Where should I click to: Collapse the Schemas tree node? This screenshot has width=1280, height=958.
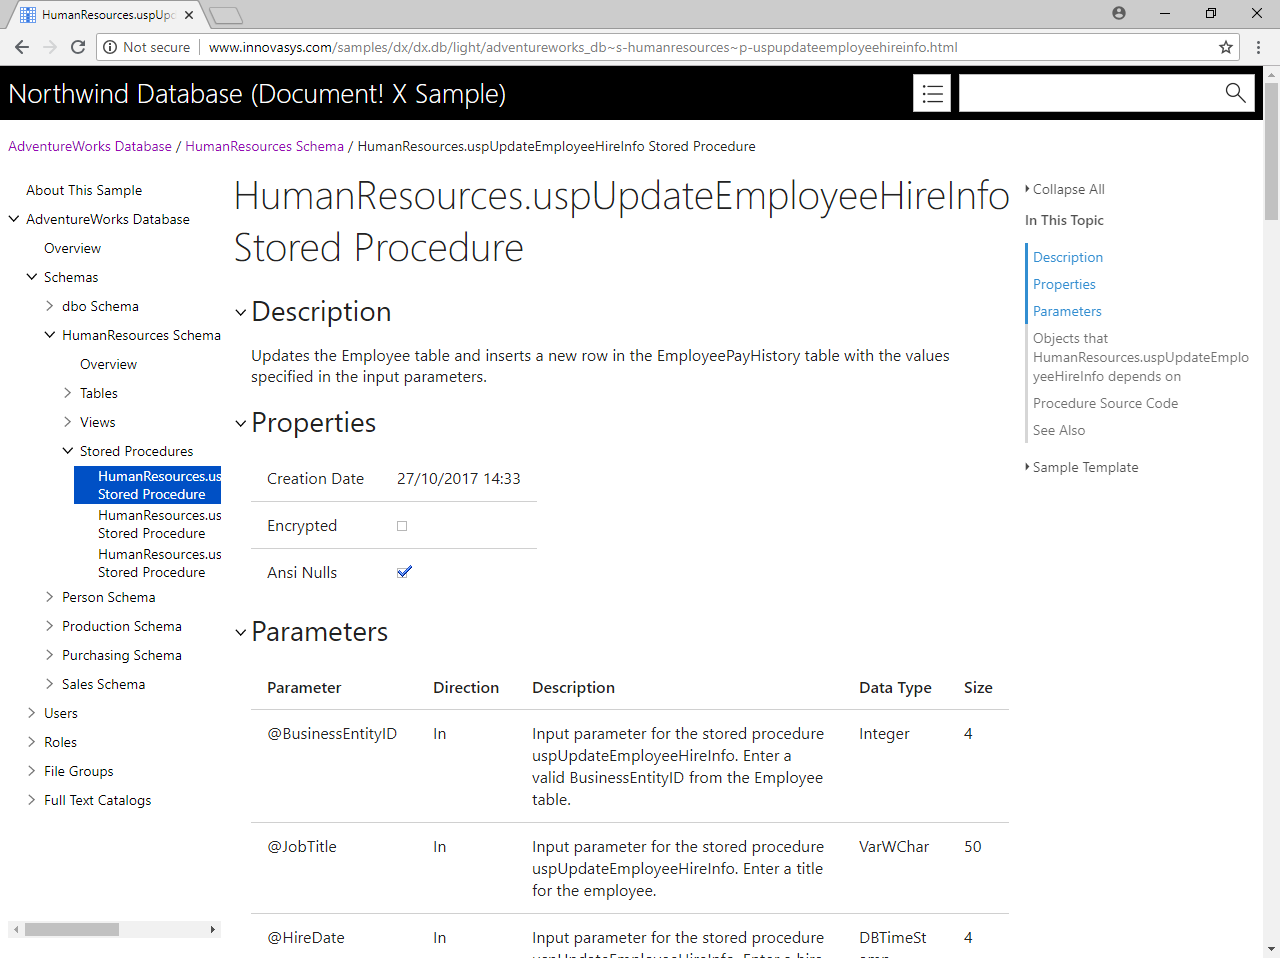[32, 277]
